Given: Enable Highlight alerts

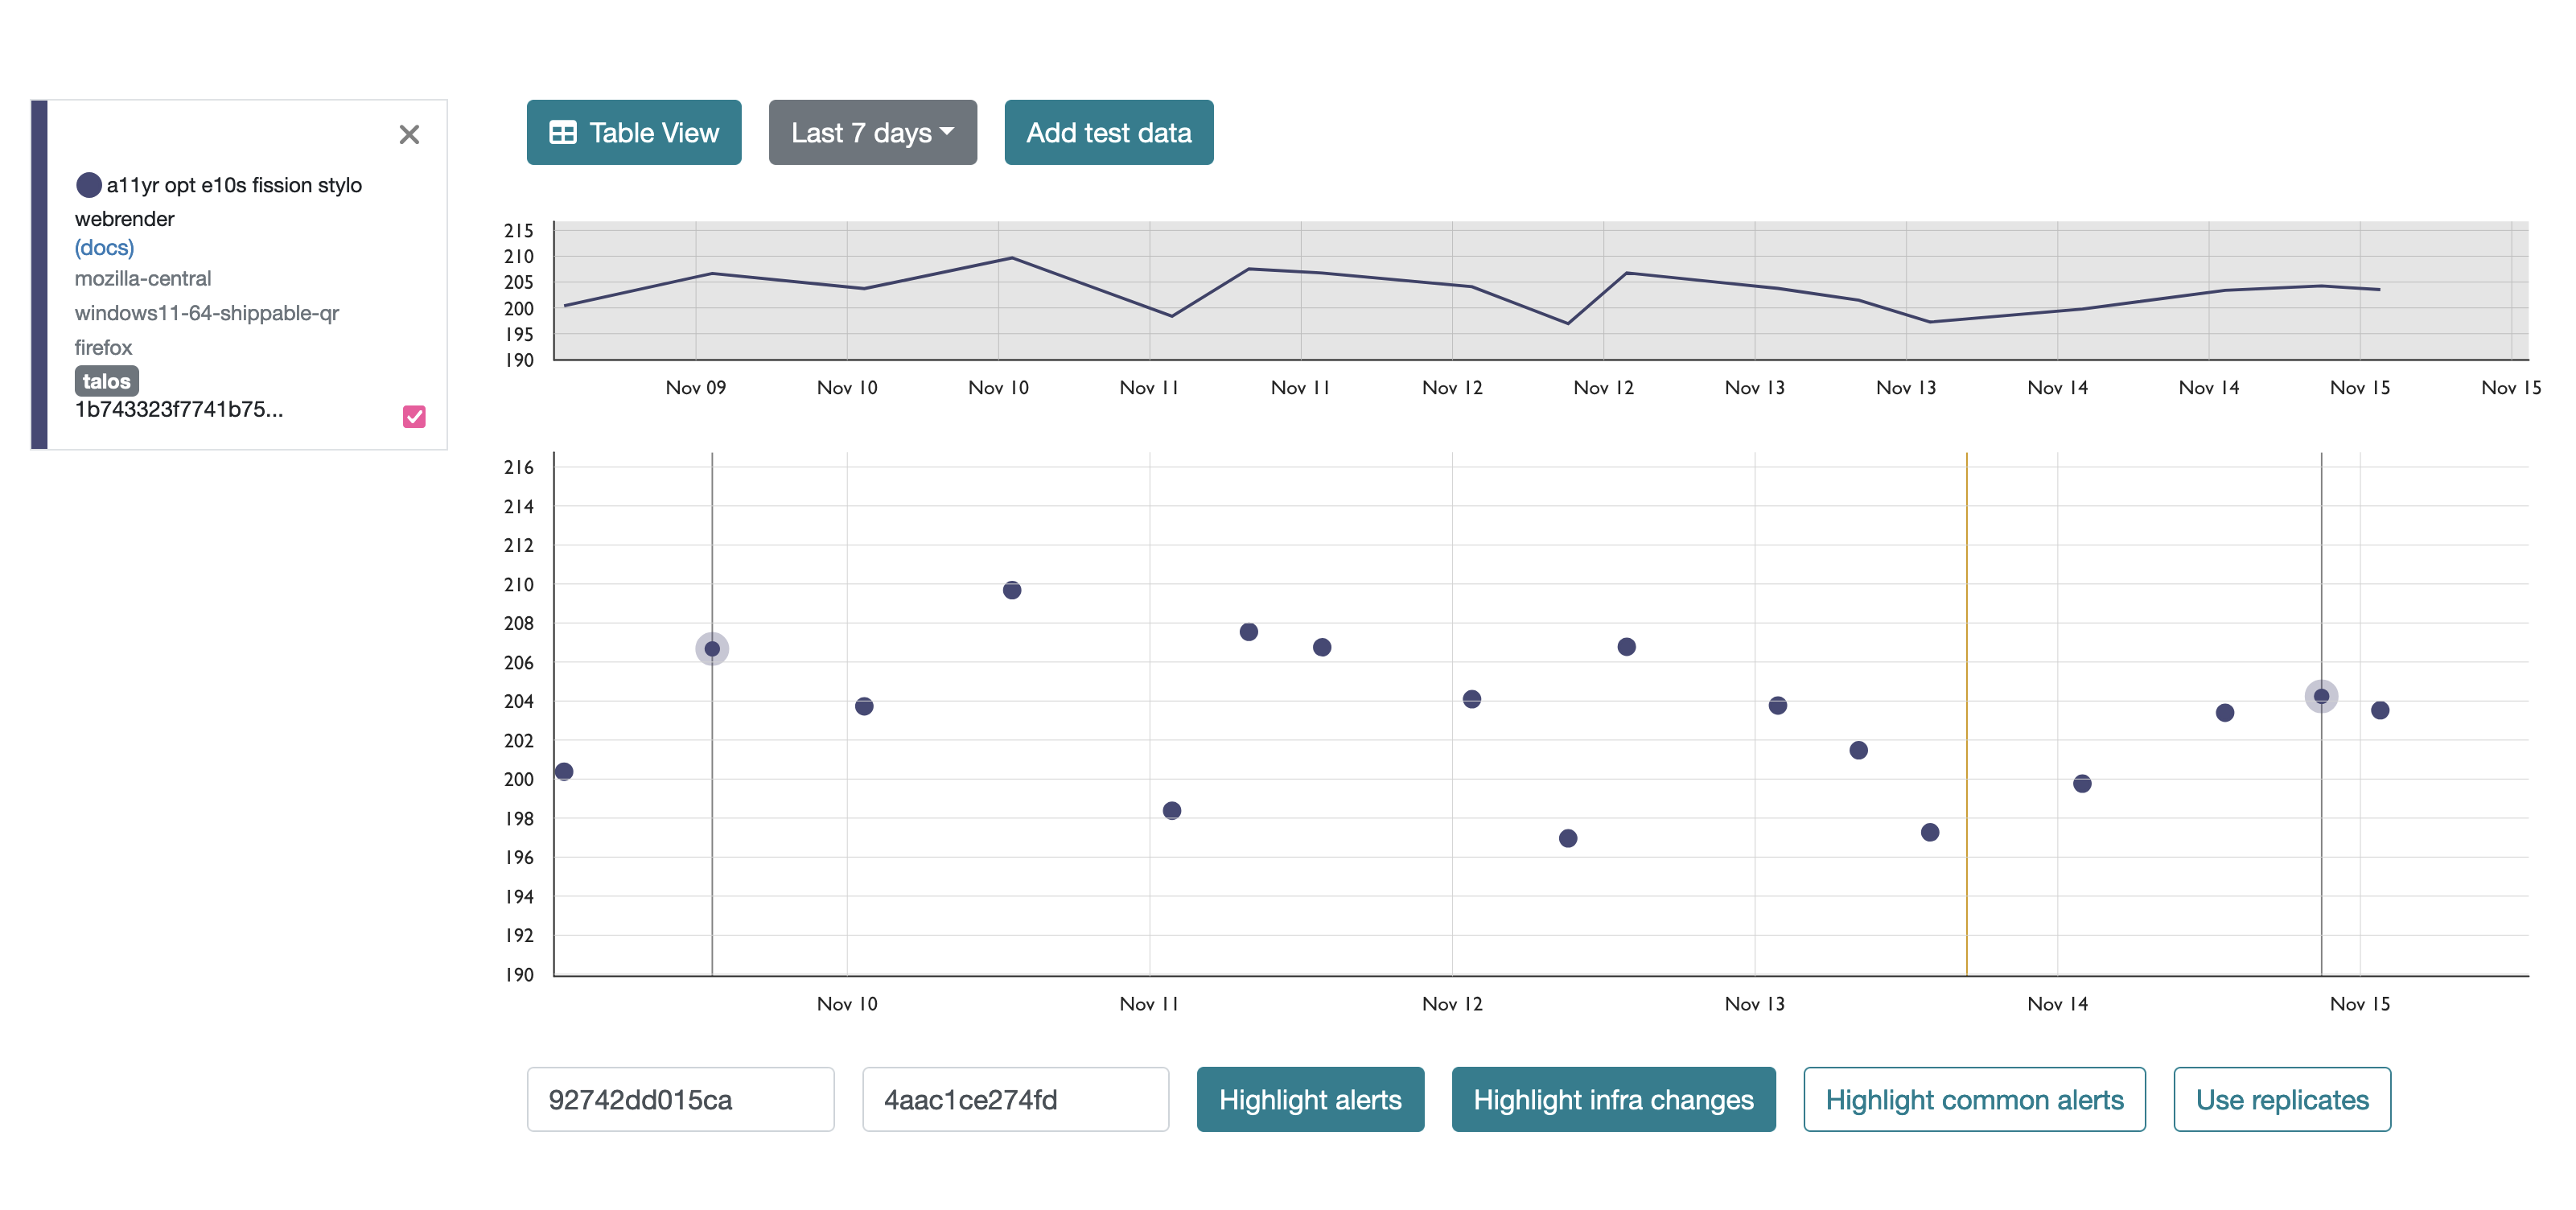Looking at the screenshot, I should 1310,1099.
